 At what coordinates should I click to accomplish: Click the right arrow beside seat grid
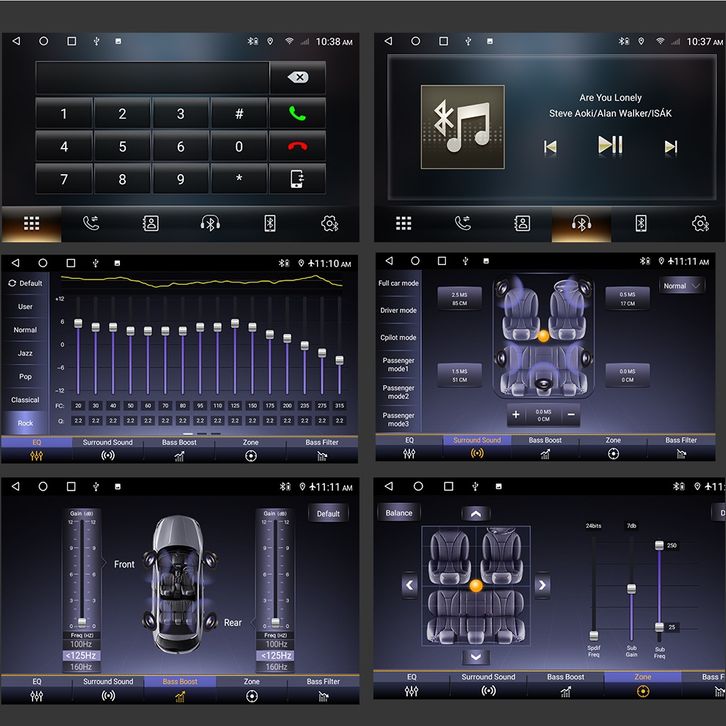point(542,585)
